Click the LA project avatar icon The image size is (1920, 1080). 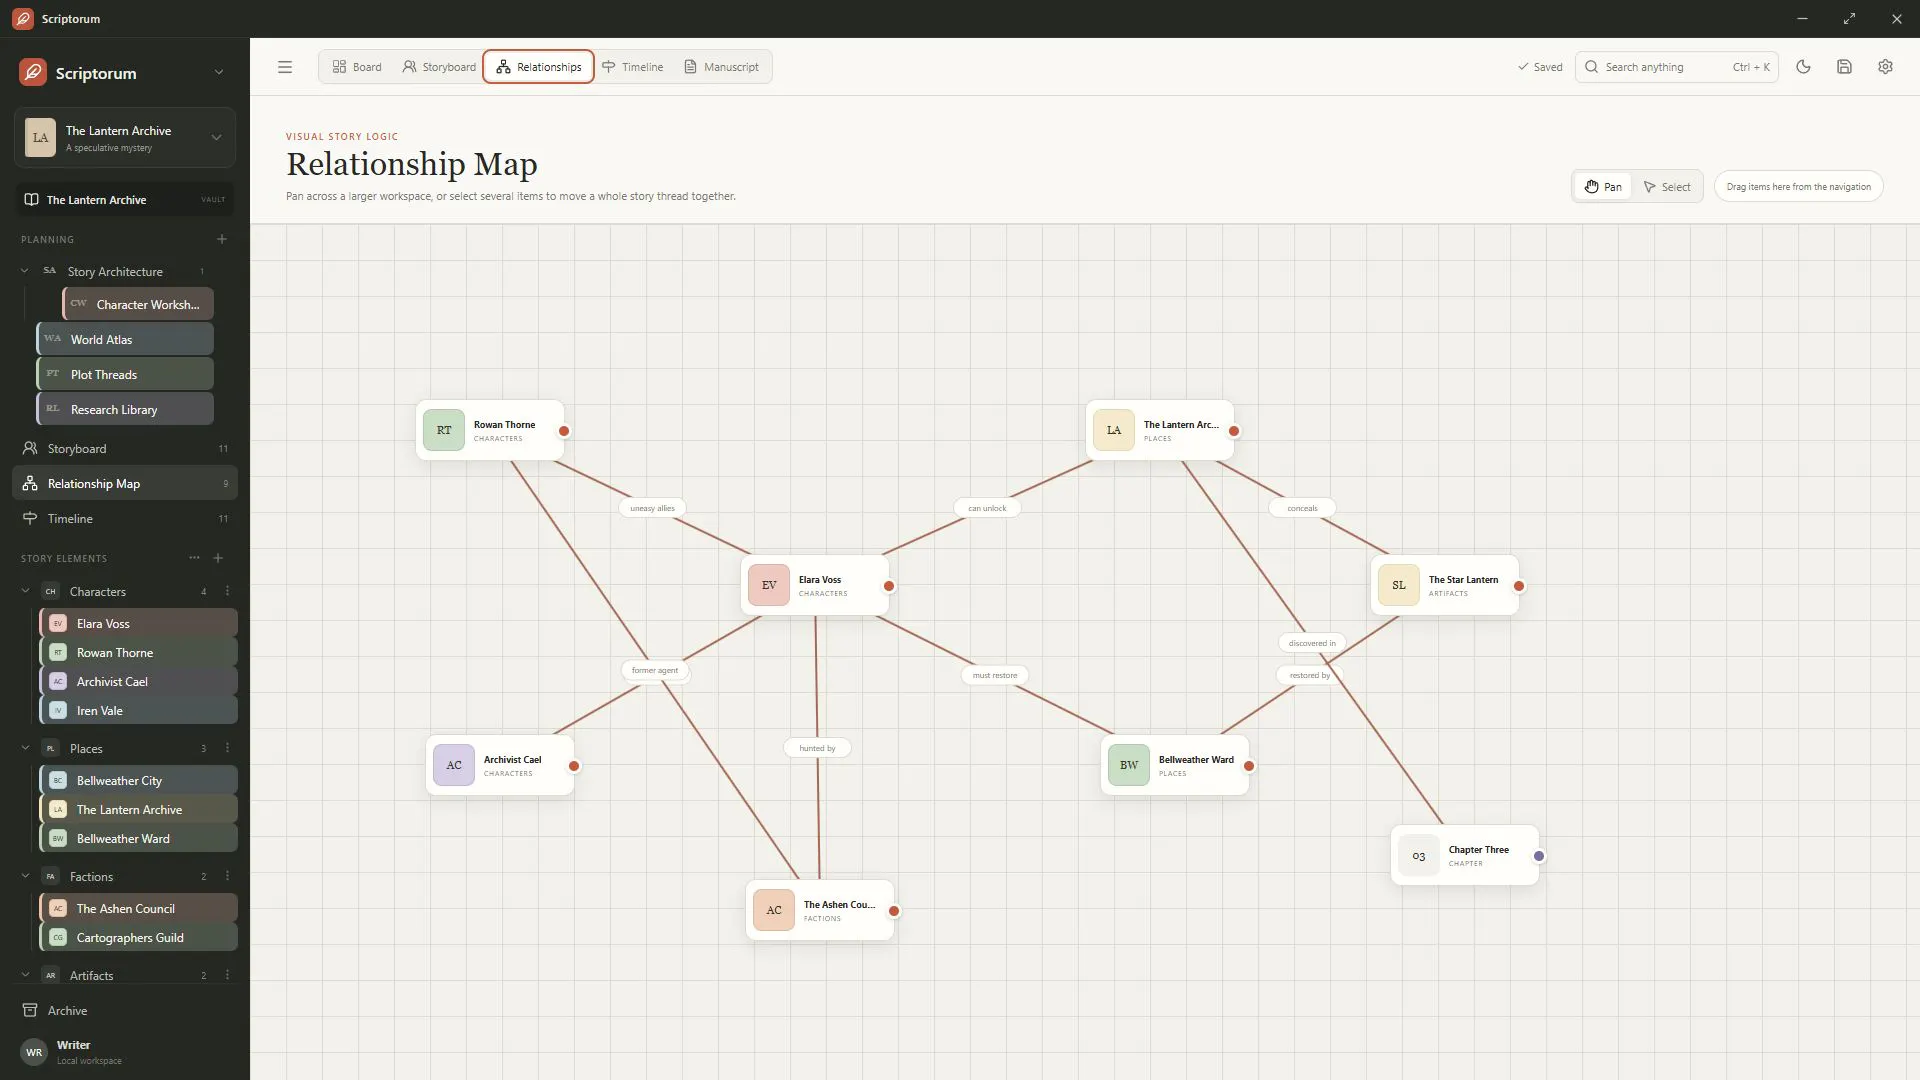[x=40, y=138]
